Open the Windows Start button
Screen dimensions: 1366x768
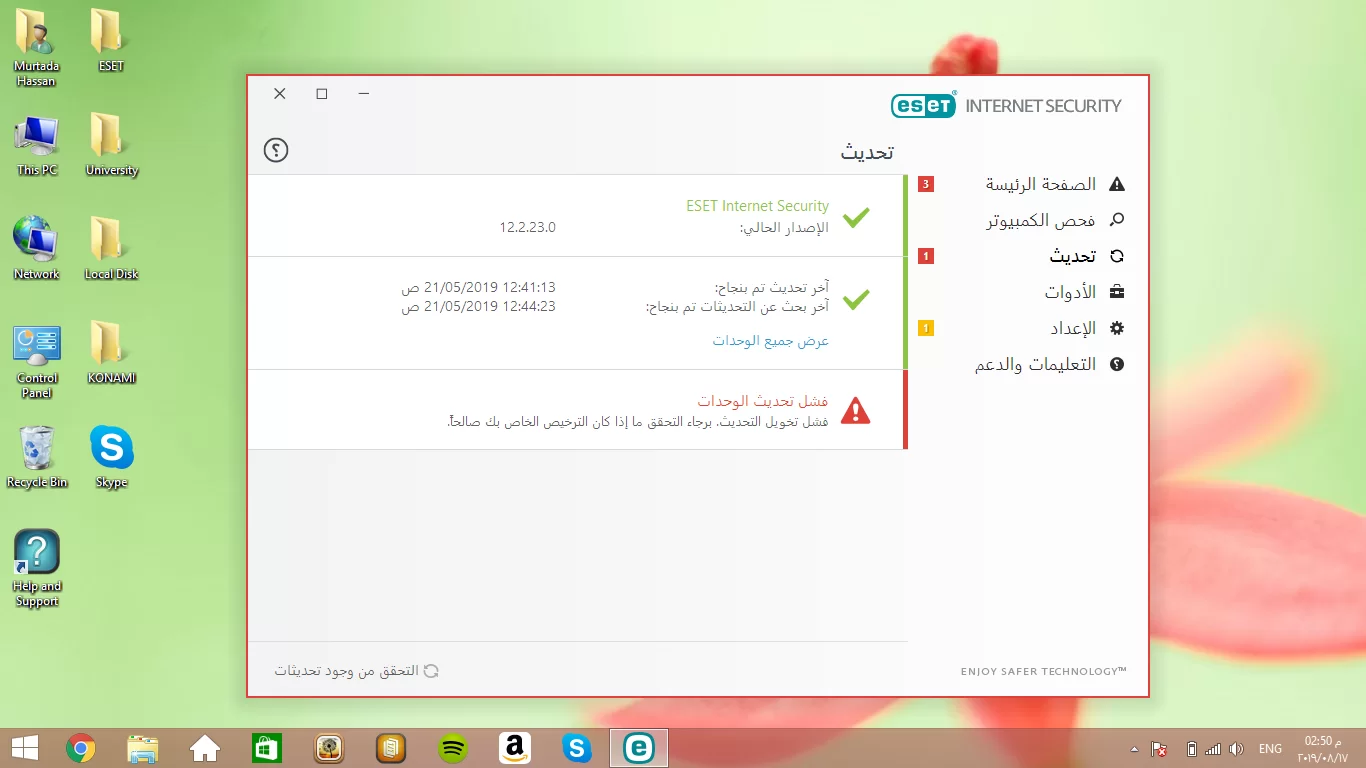pos(24,748)
